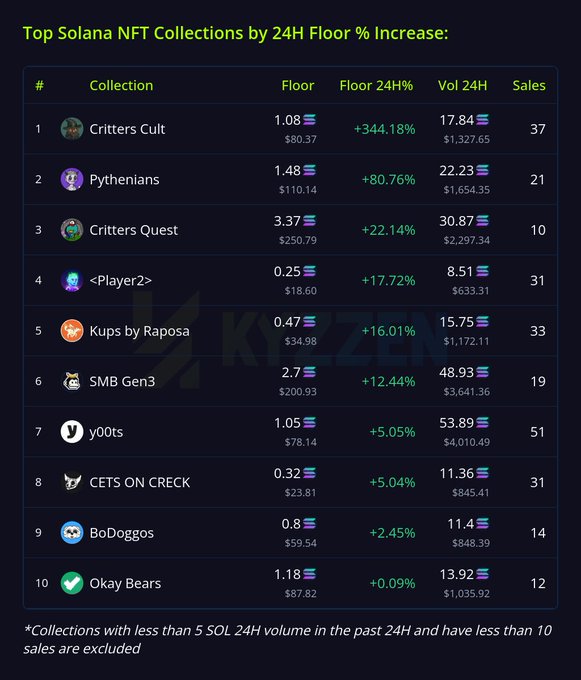
Task: Open the CETS ON CRECK name
Action: click(140, 482)
